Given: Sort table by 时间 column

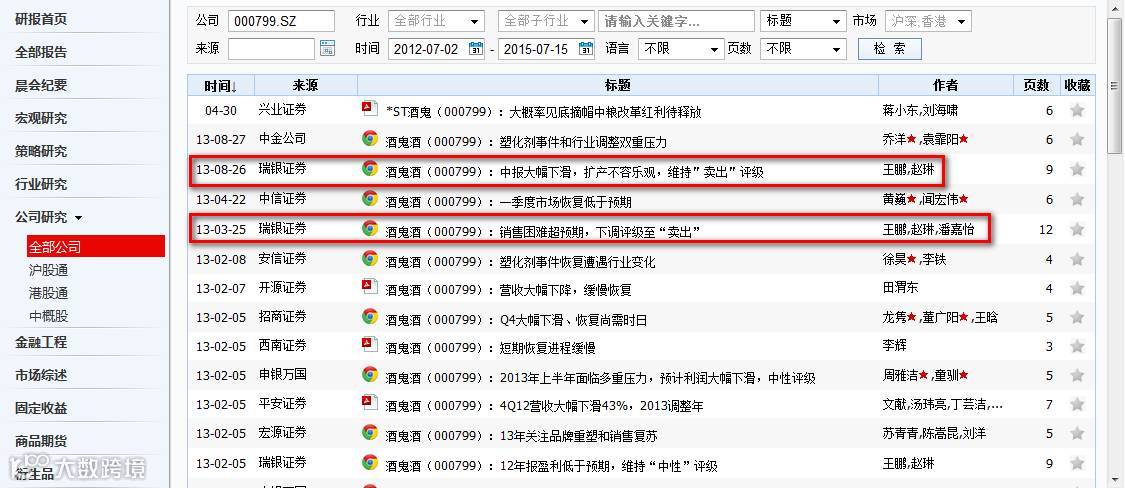Looking at the screenshot, I should 220,85.
